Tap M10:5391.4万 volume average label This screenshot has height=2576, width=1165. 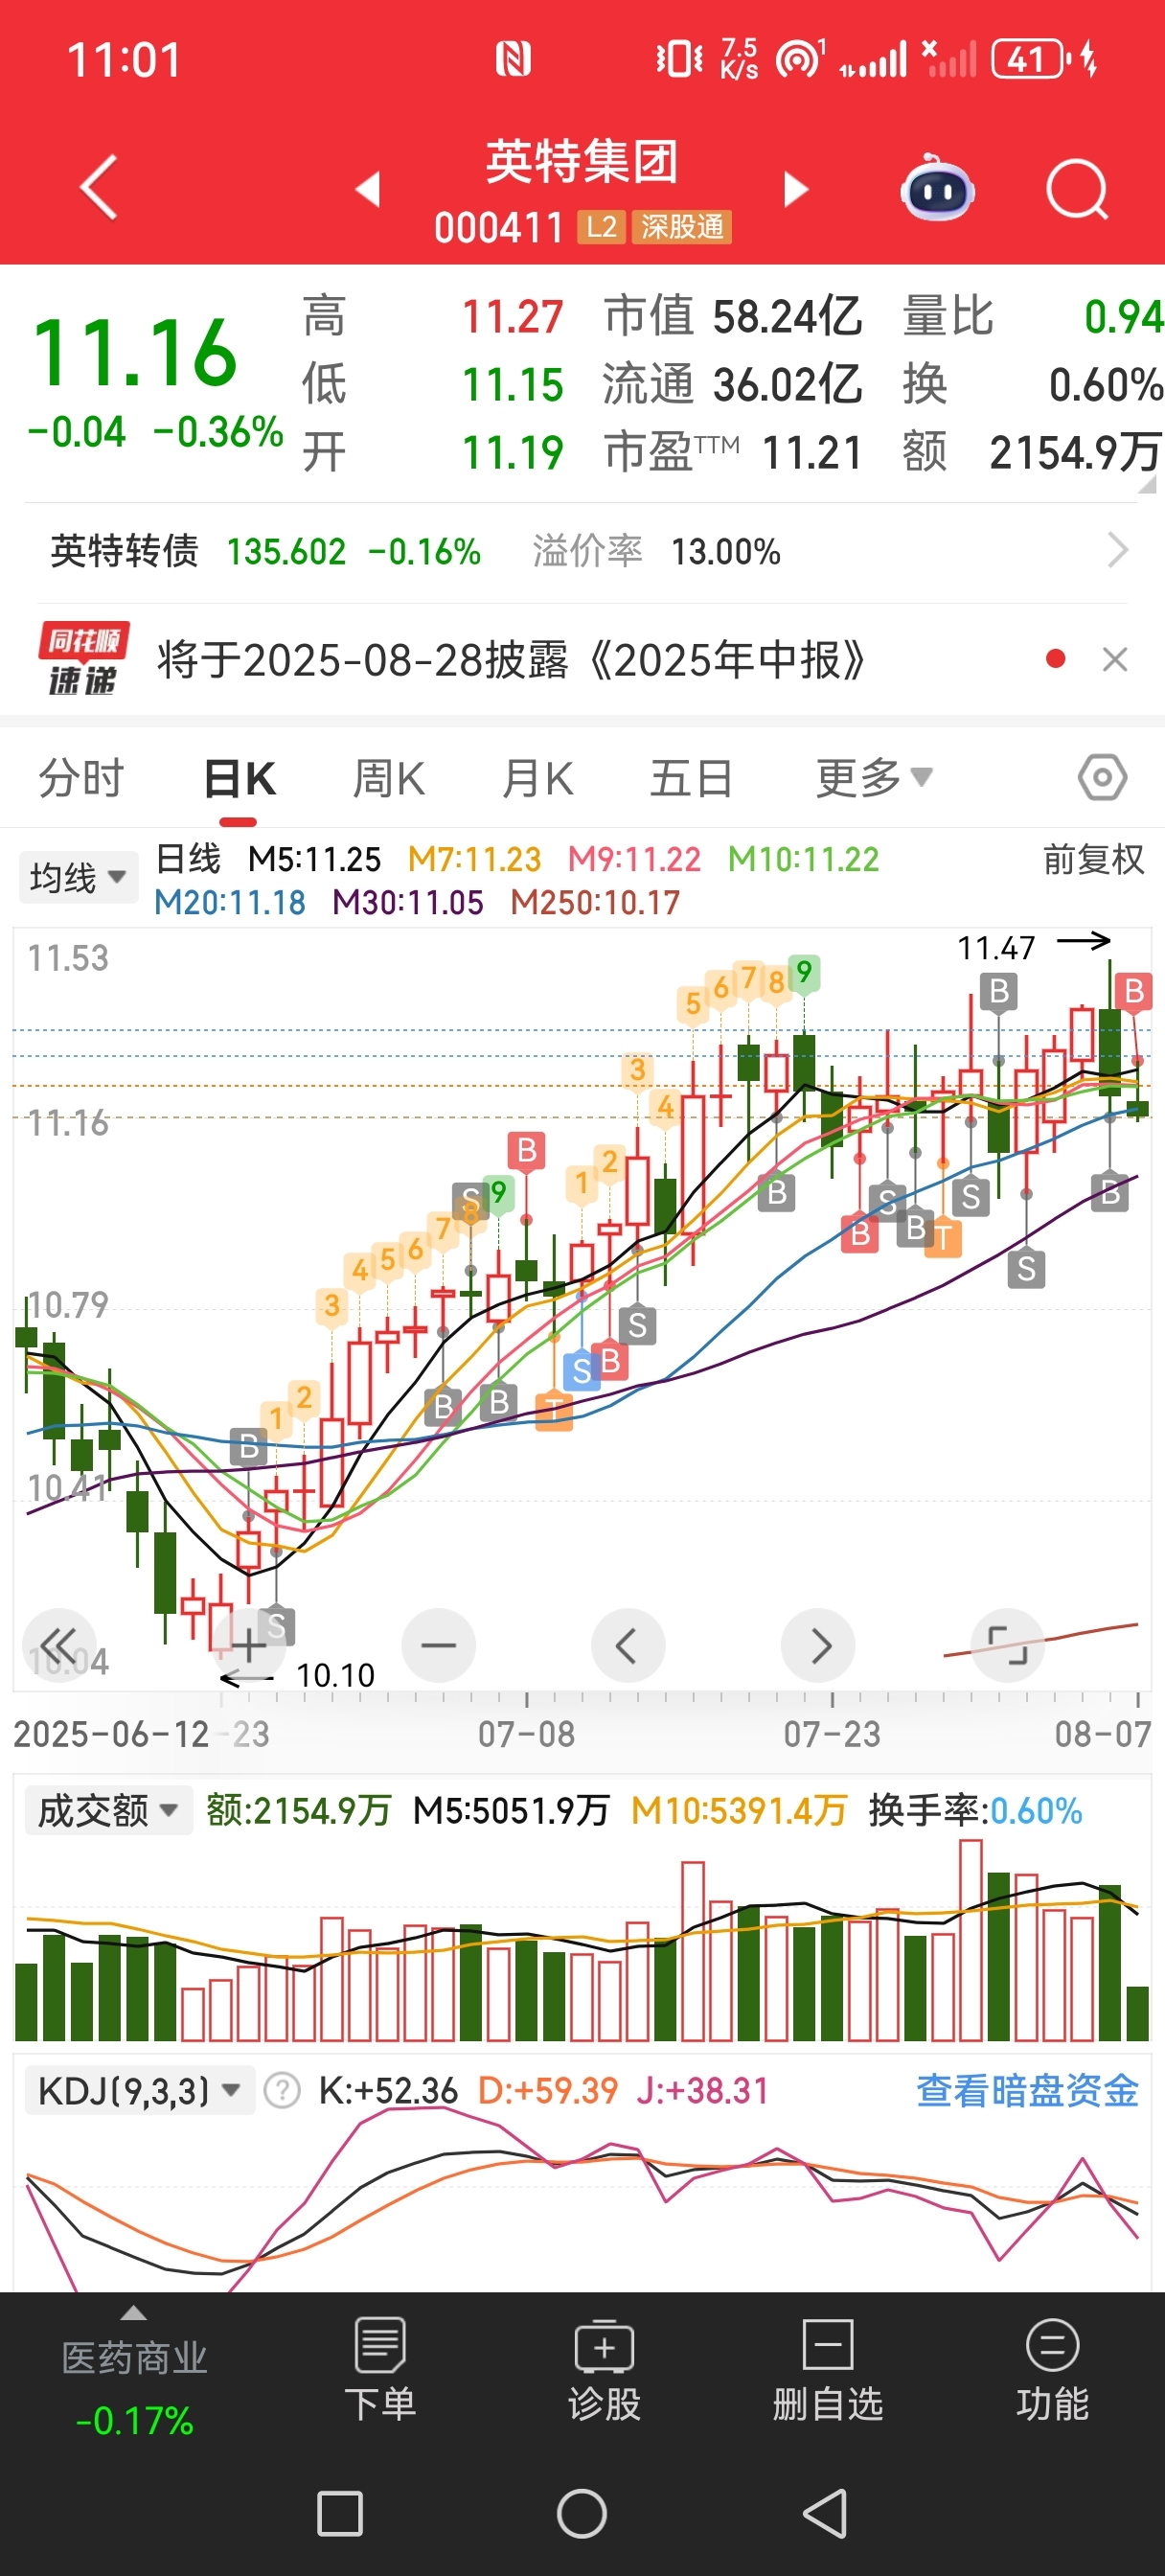(x=739, y=1810)
